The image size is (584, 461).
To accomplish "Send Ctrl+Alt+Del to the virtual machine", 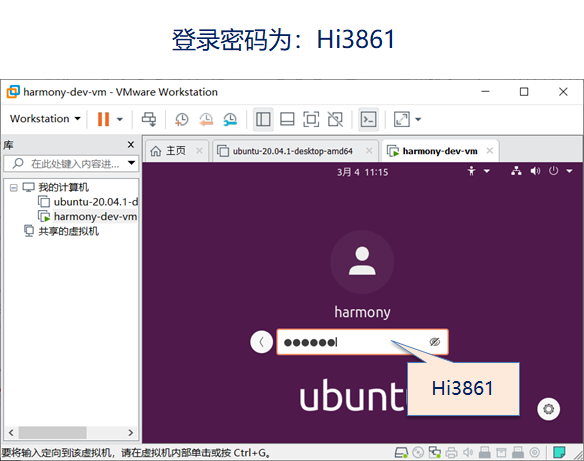I will point(149,119).
